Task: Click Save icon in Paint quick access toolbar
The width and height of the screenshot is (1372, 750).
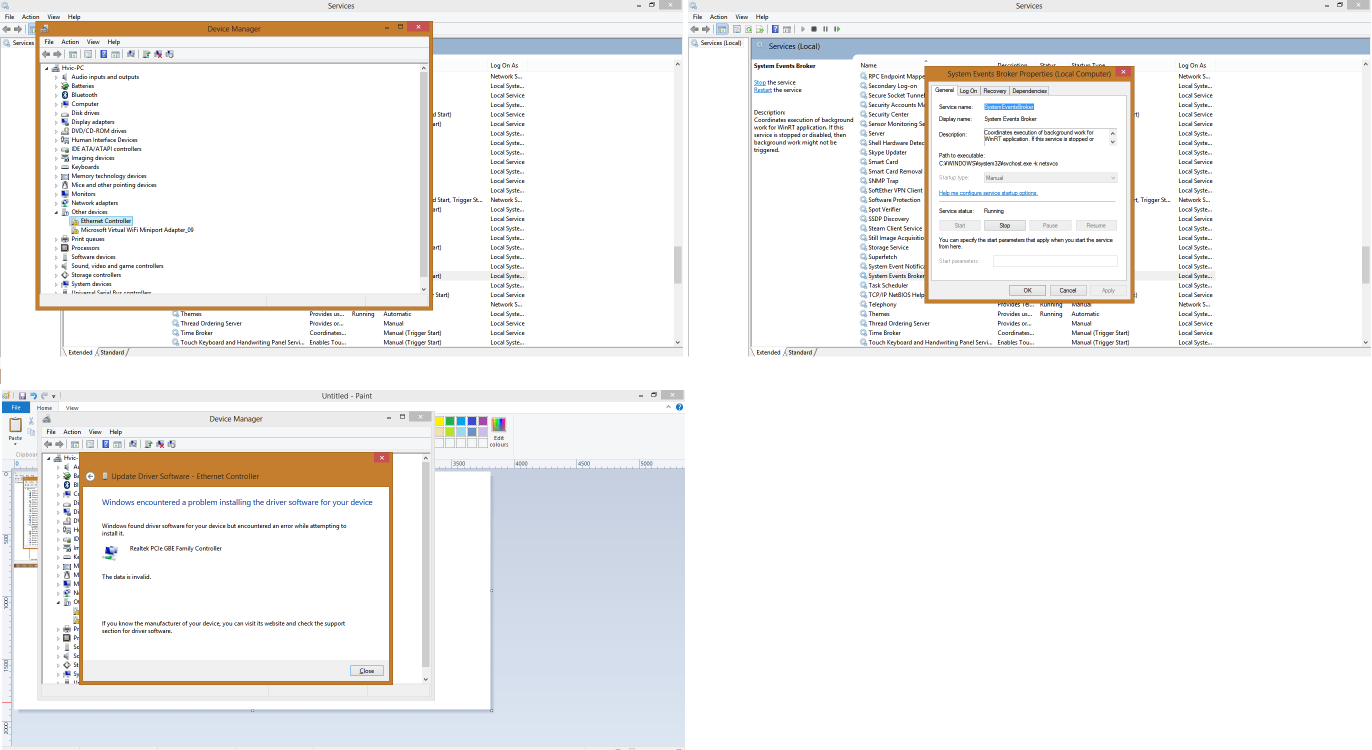Action: (22, 396)
